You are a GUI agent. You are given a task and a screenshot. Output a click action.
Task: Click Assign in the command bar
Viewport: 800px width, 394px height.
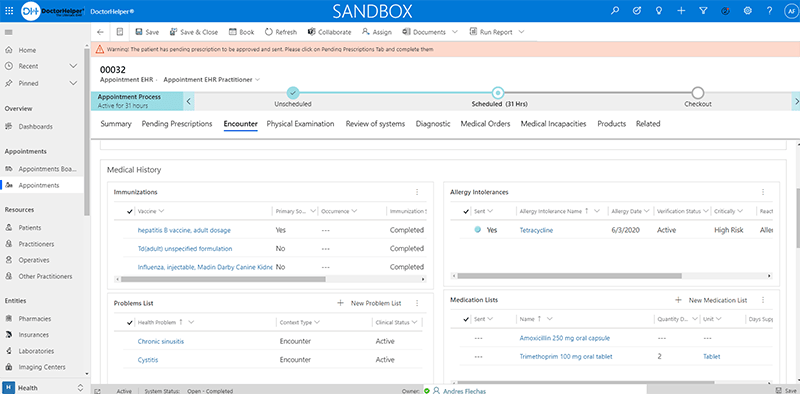coord(377,32)
